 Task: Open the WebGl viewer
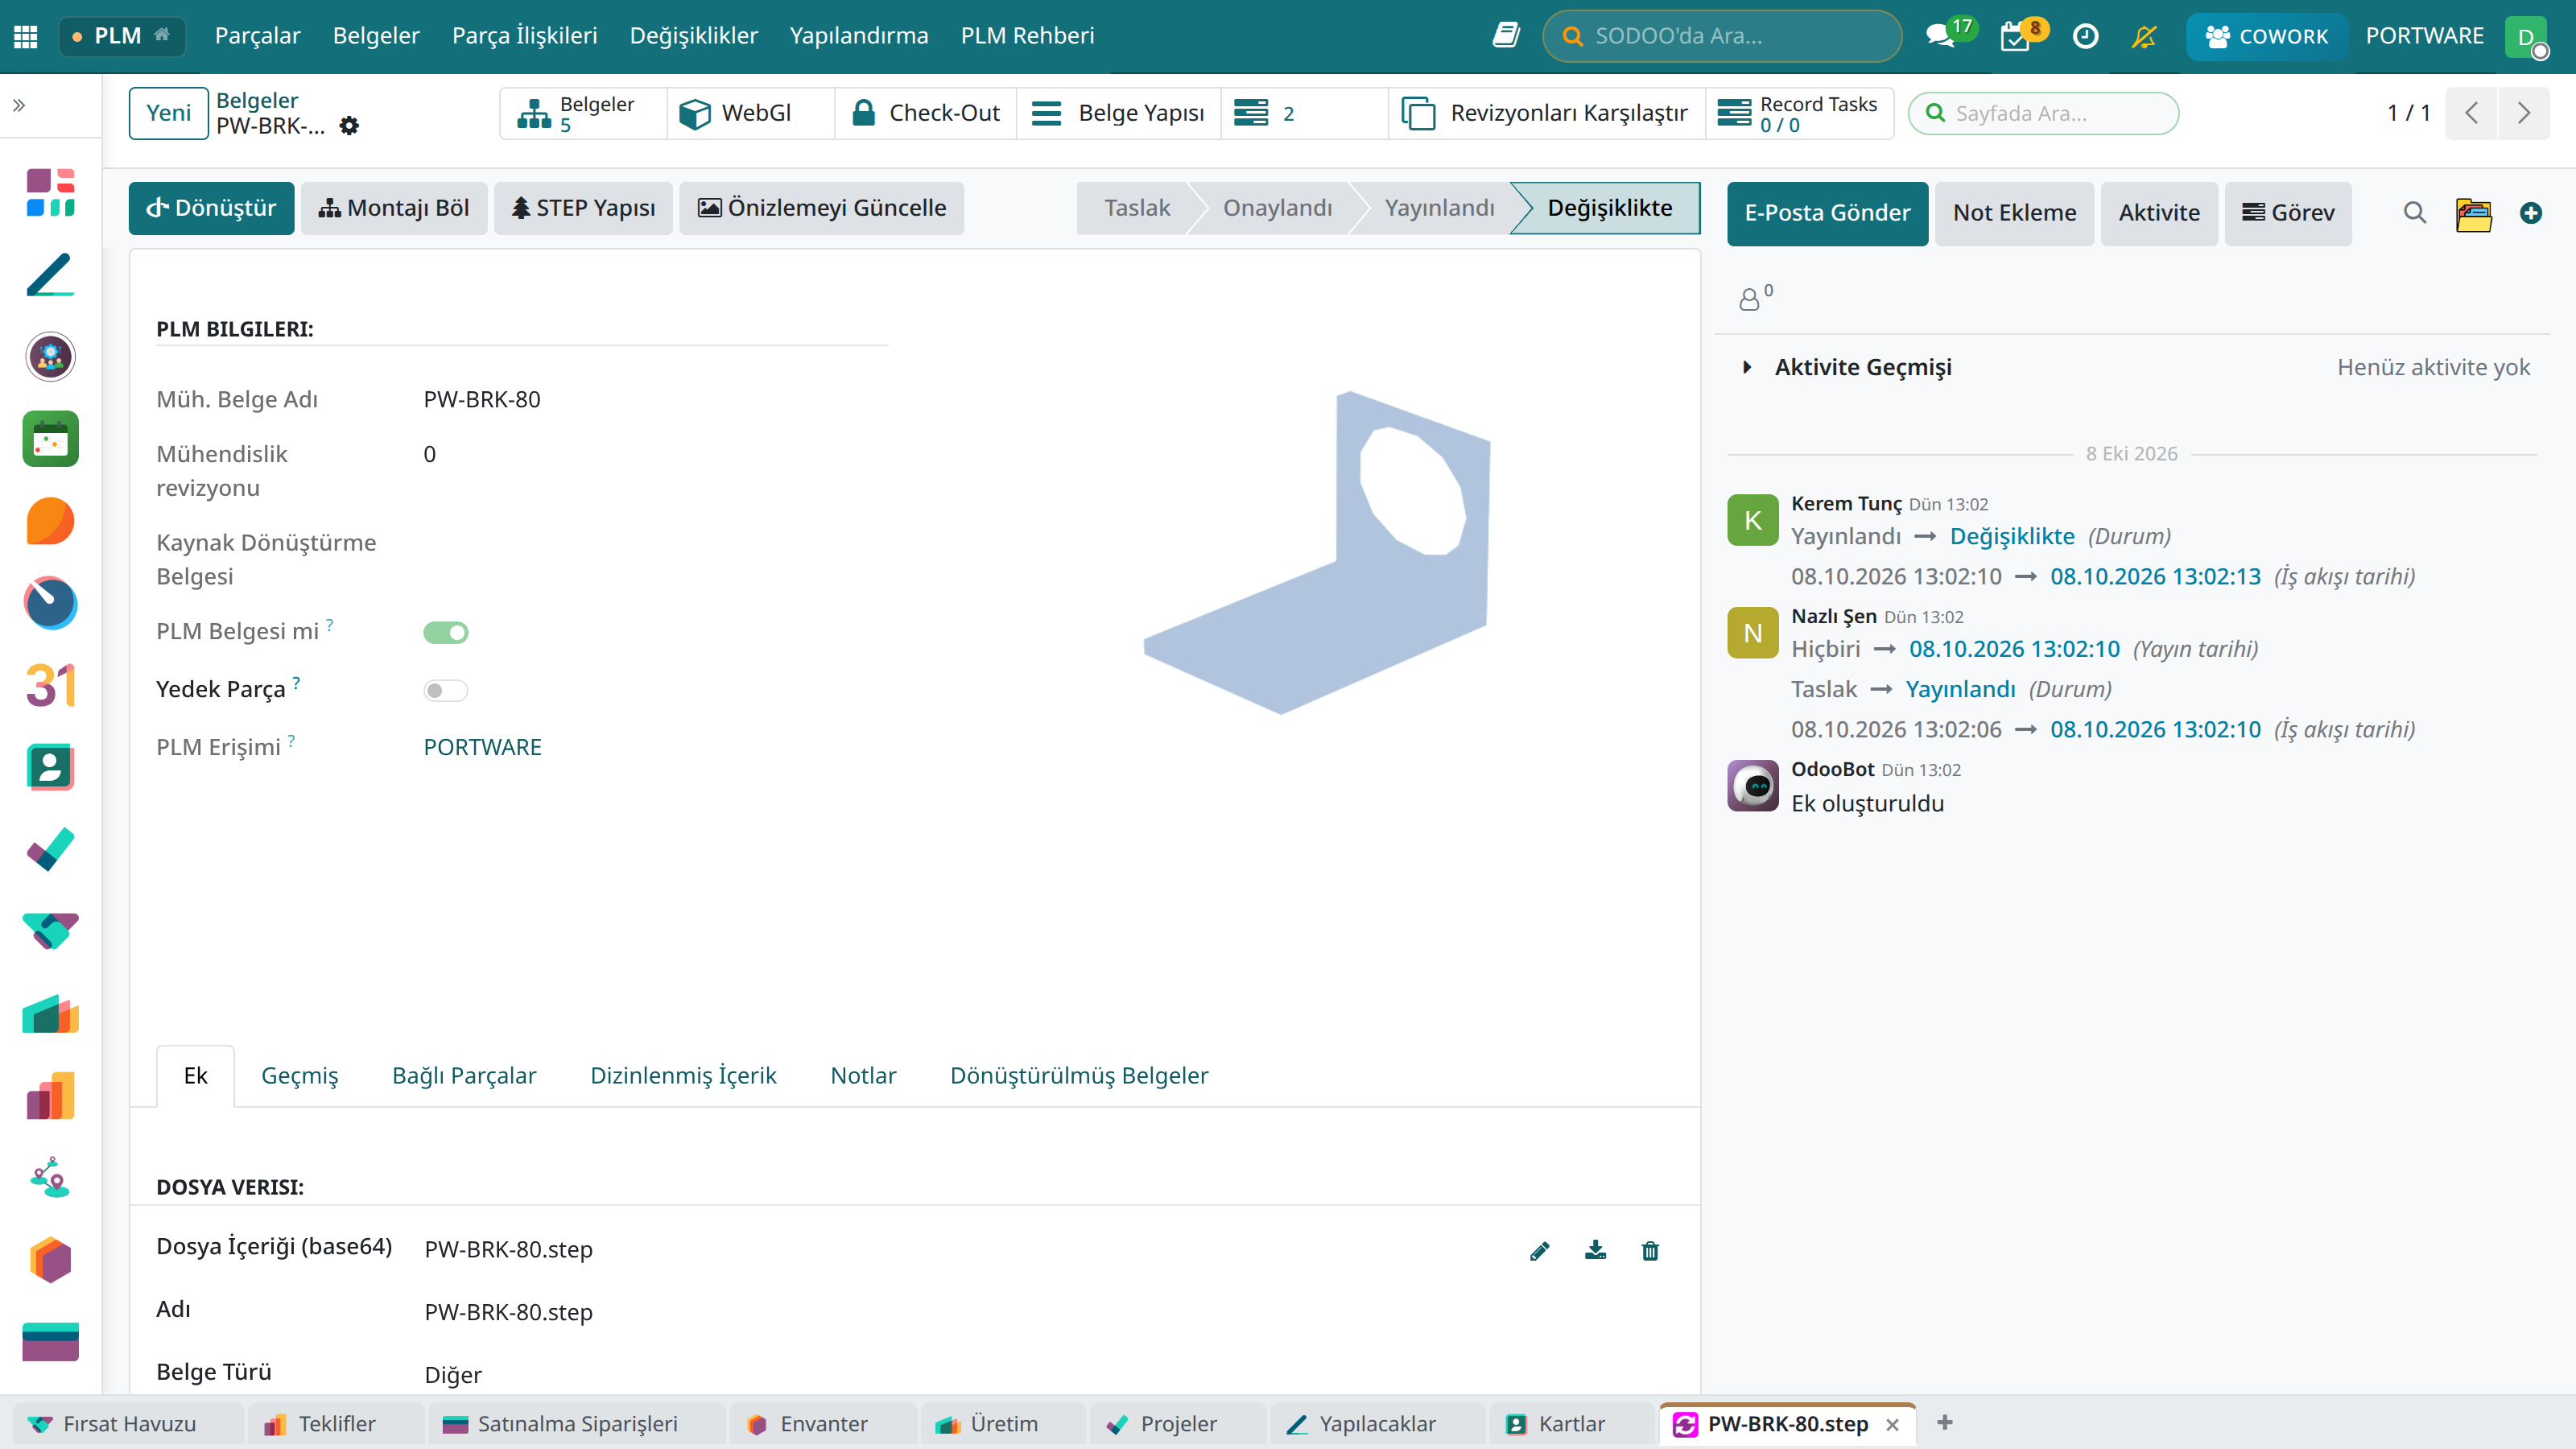click(737, 113)
